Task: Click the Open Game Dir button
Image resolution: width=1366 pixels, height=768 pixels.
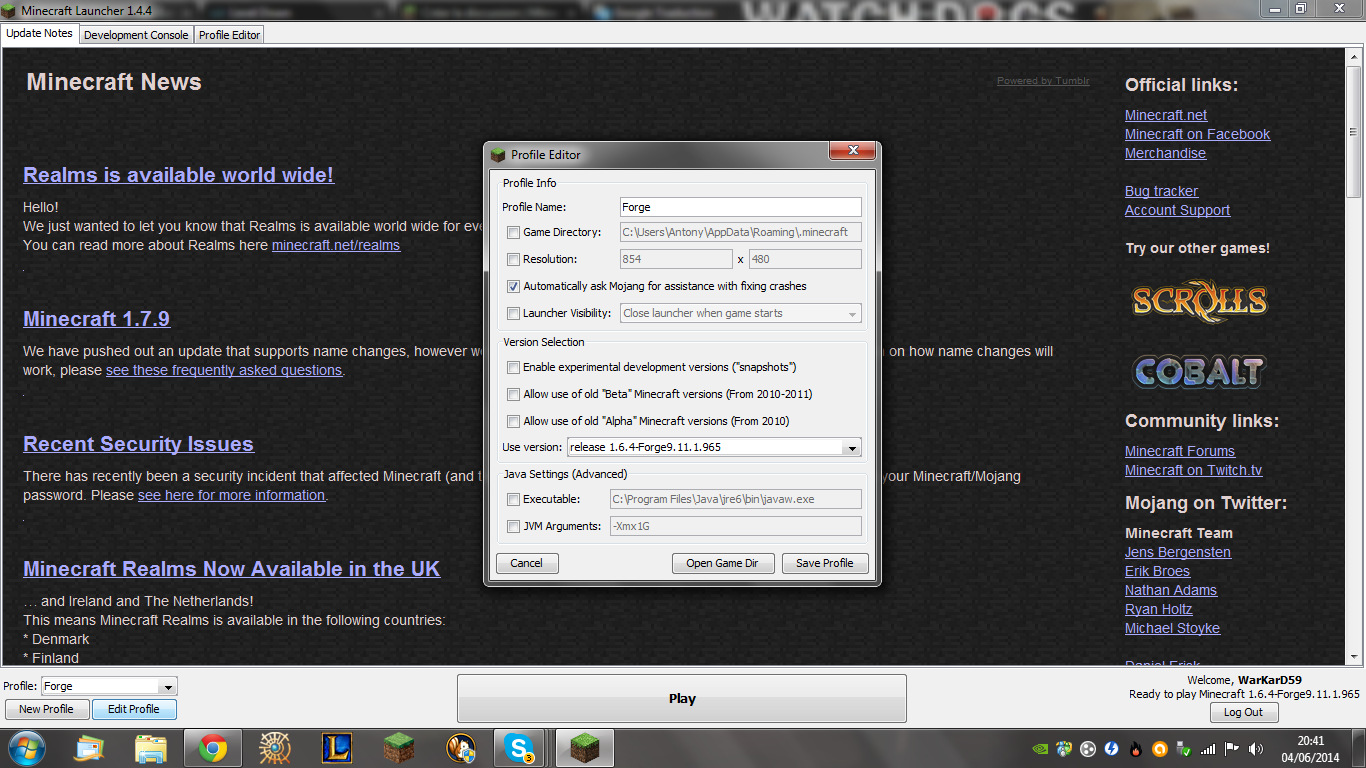Action: coord(723,563)
